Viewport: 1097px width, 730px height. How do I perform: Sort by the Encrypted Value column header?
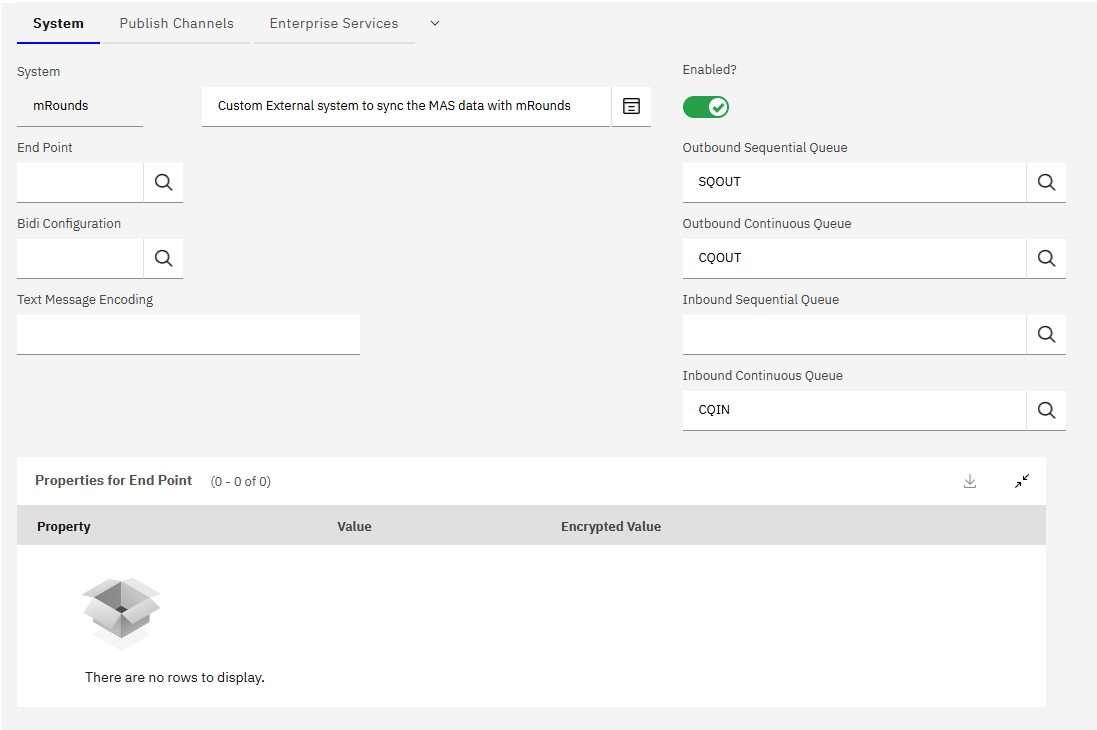(x=611, y=526)
